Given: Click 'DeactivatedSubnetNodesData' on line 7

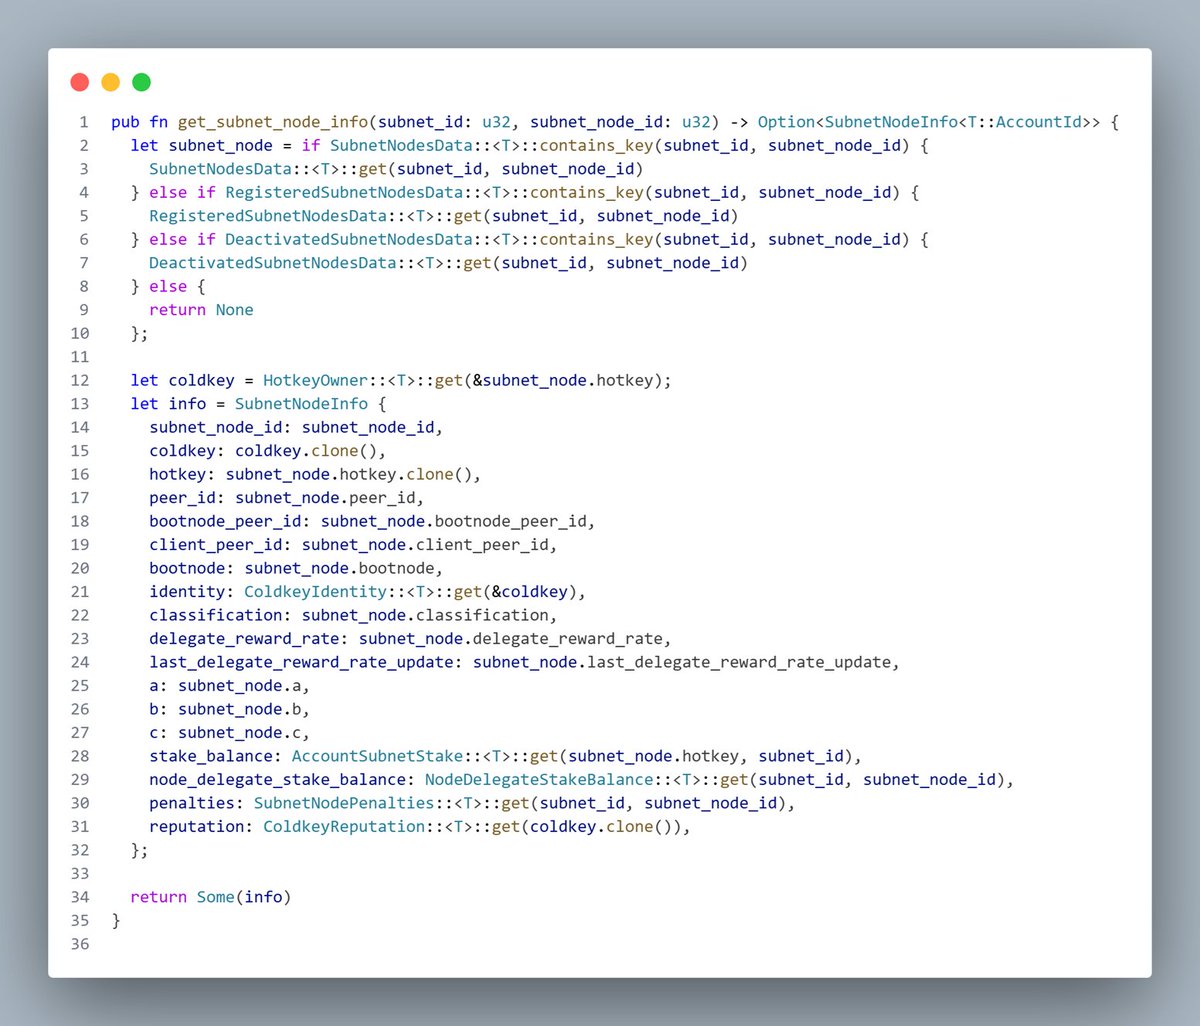Looking at the screenshot, I should (x=273, y=263).
